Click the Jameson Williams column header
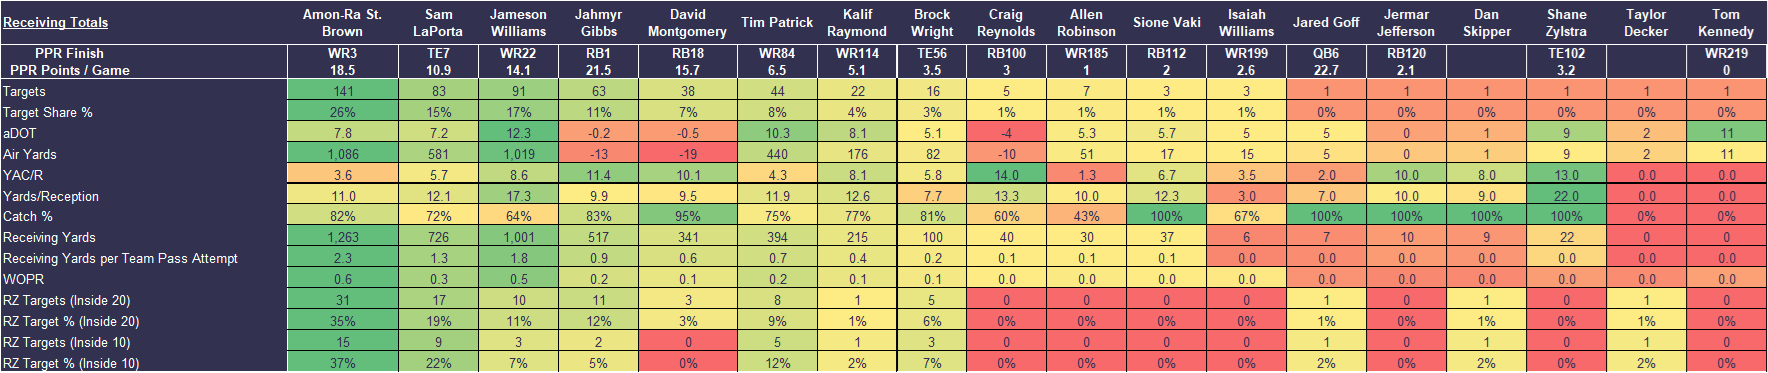1768x373 pixels. click(518, 22)
